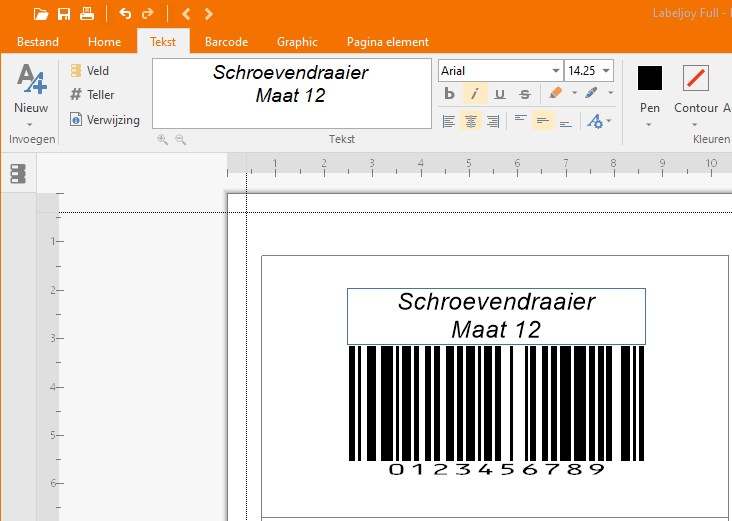Screen dimensions: 732x521
Task: Expand the Pen color dropdown arrow
Action: pyautogui.click(x=649, y=125)
